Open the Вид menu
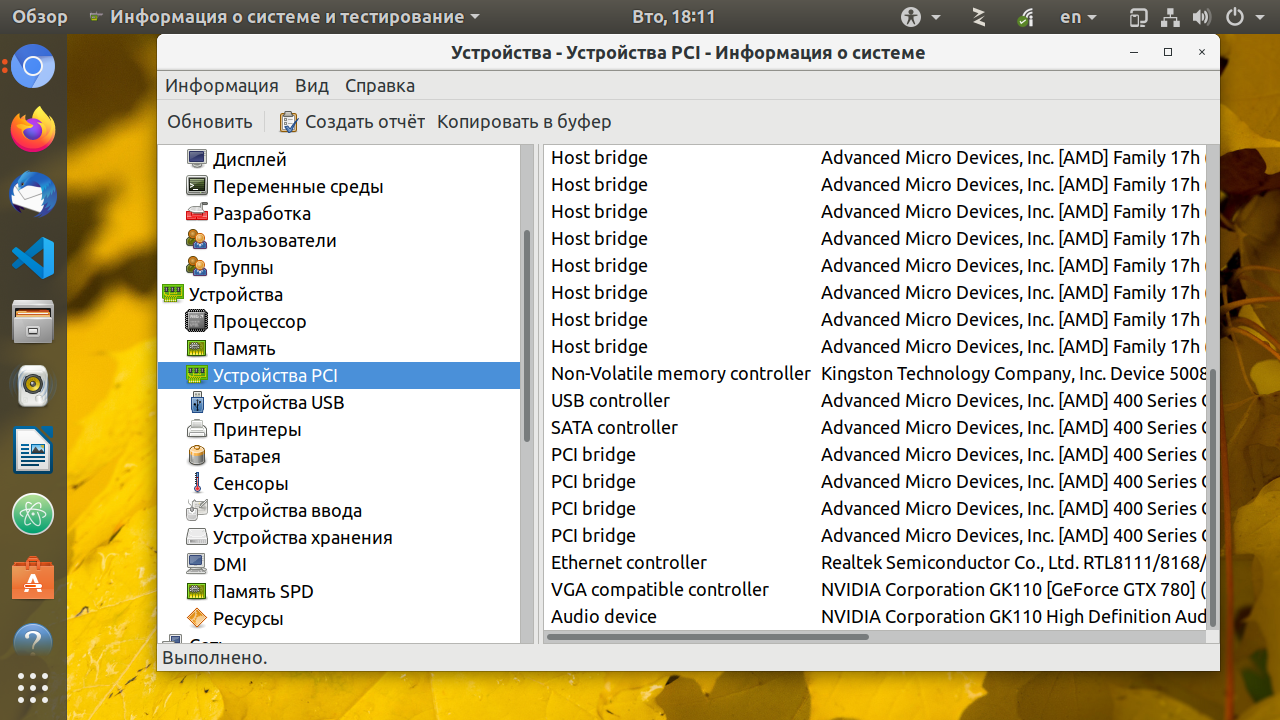The image size is (1280, 720). click(x=312, y=86)
